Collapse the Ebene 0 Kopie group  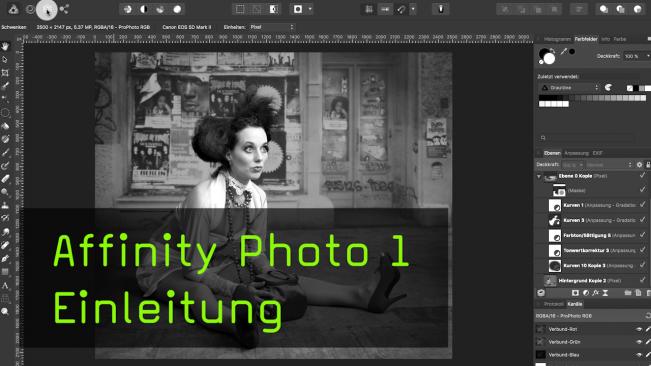(539, 176)
